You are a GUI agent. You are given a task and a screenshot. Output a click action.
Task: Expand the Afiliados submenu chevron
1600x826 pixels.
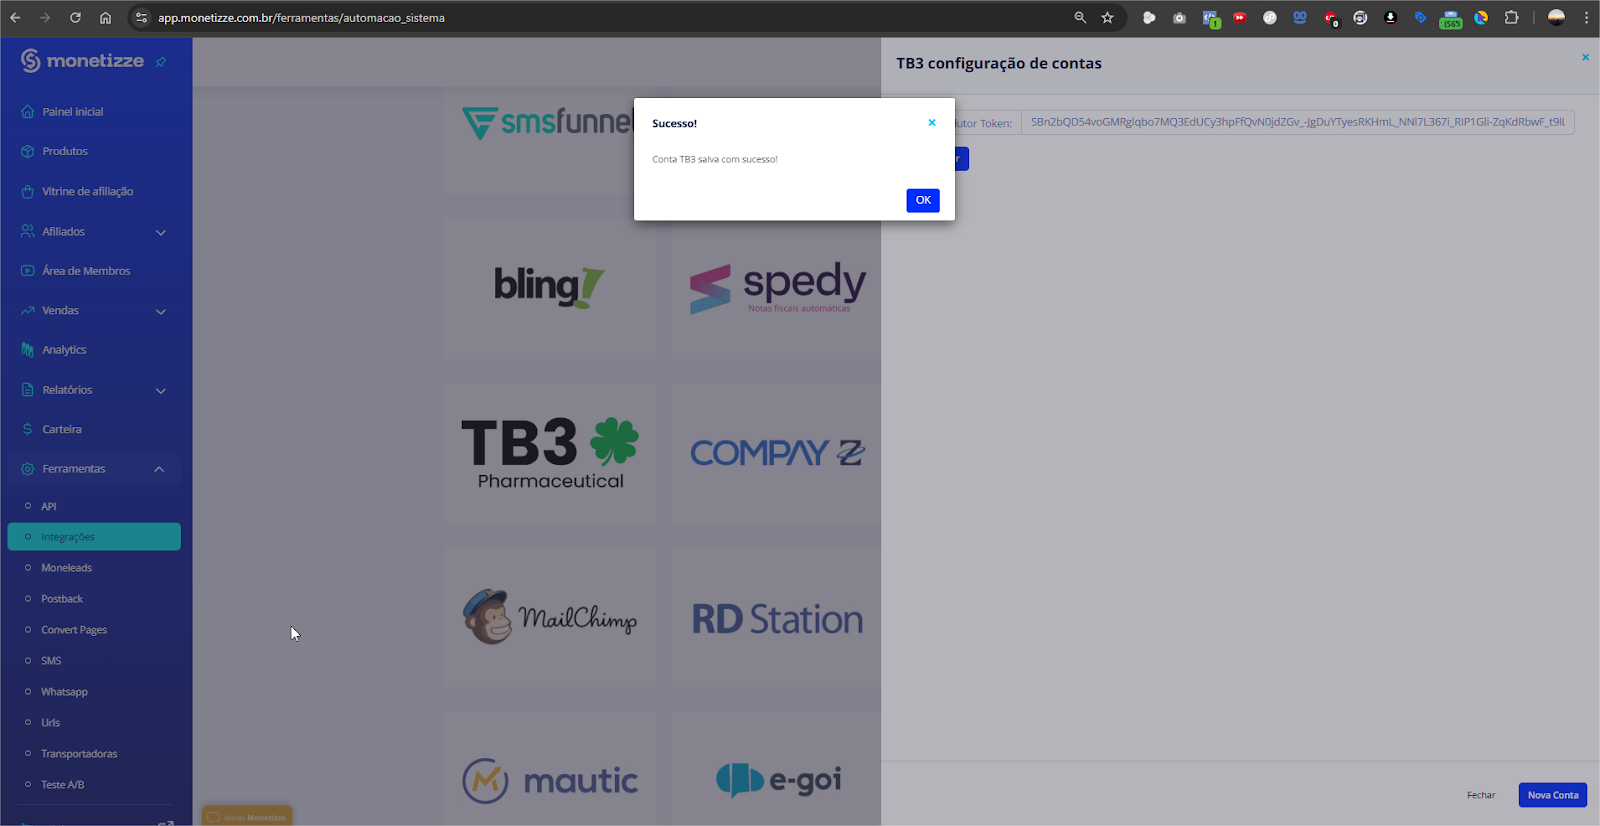coord(161,232)
